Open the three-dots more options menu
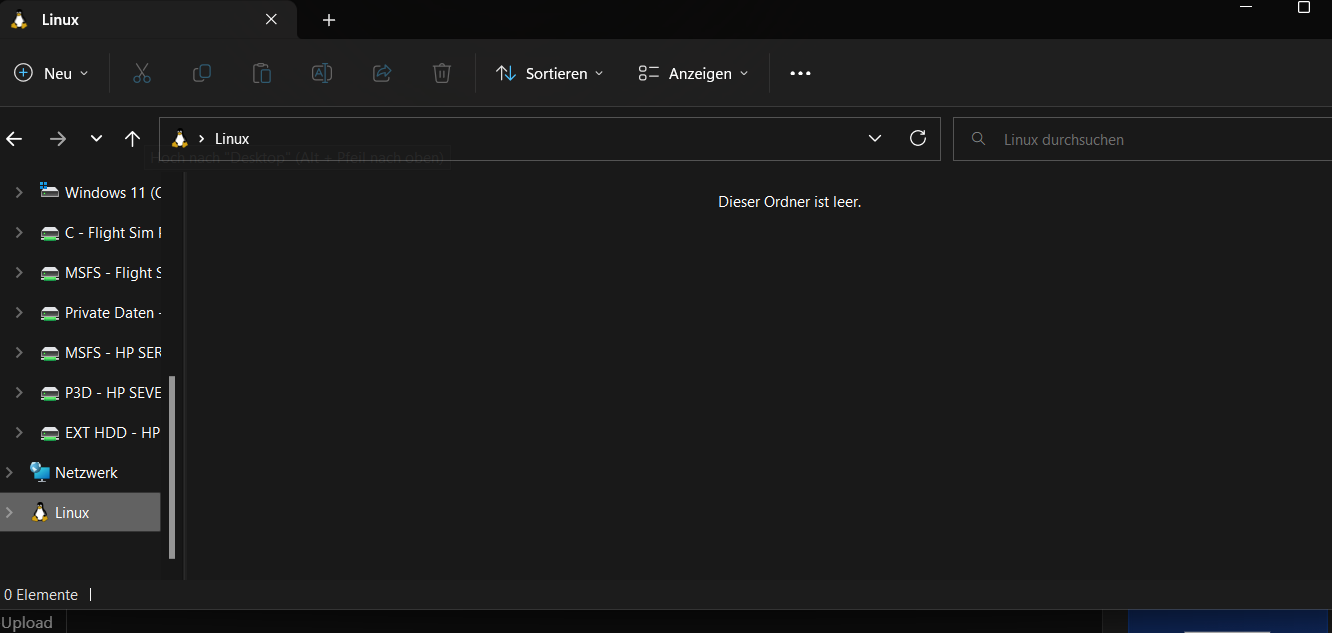Viewport: 1332px width, 633px height. [800, 73]
